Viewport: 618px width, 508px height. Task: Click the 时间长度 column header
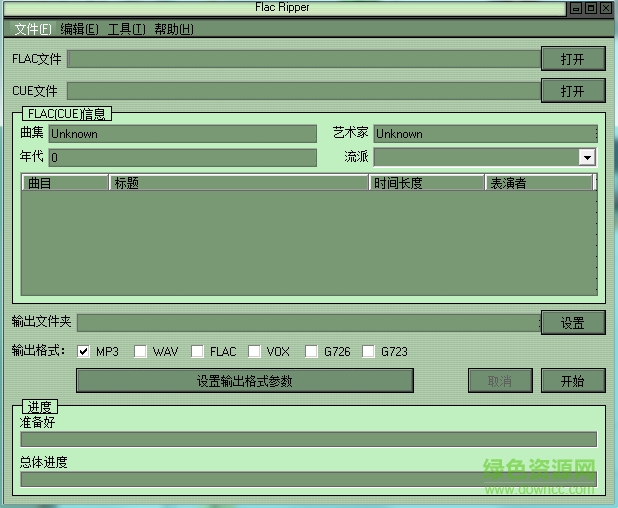(426, 183)
